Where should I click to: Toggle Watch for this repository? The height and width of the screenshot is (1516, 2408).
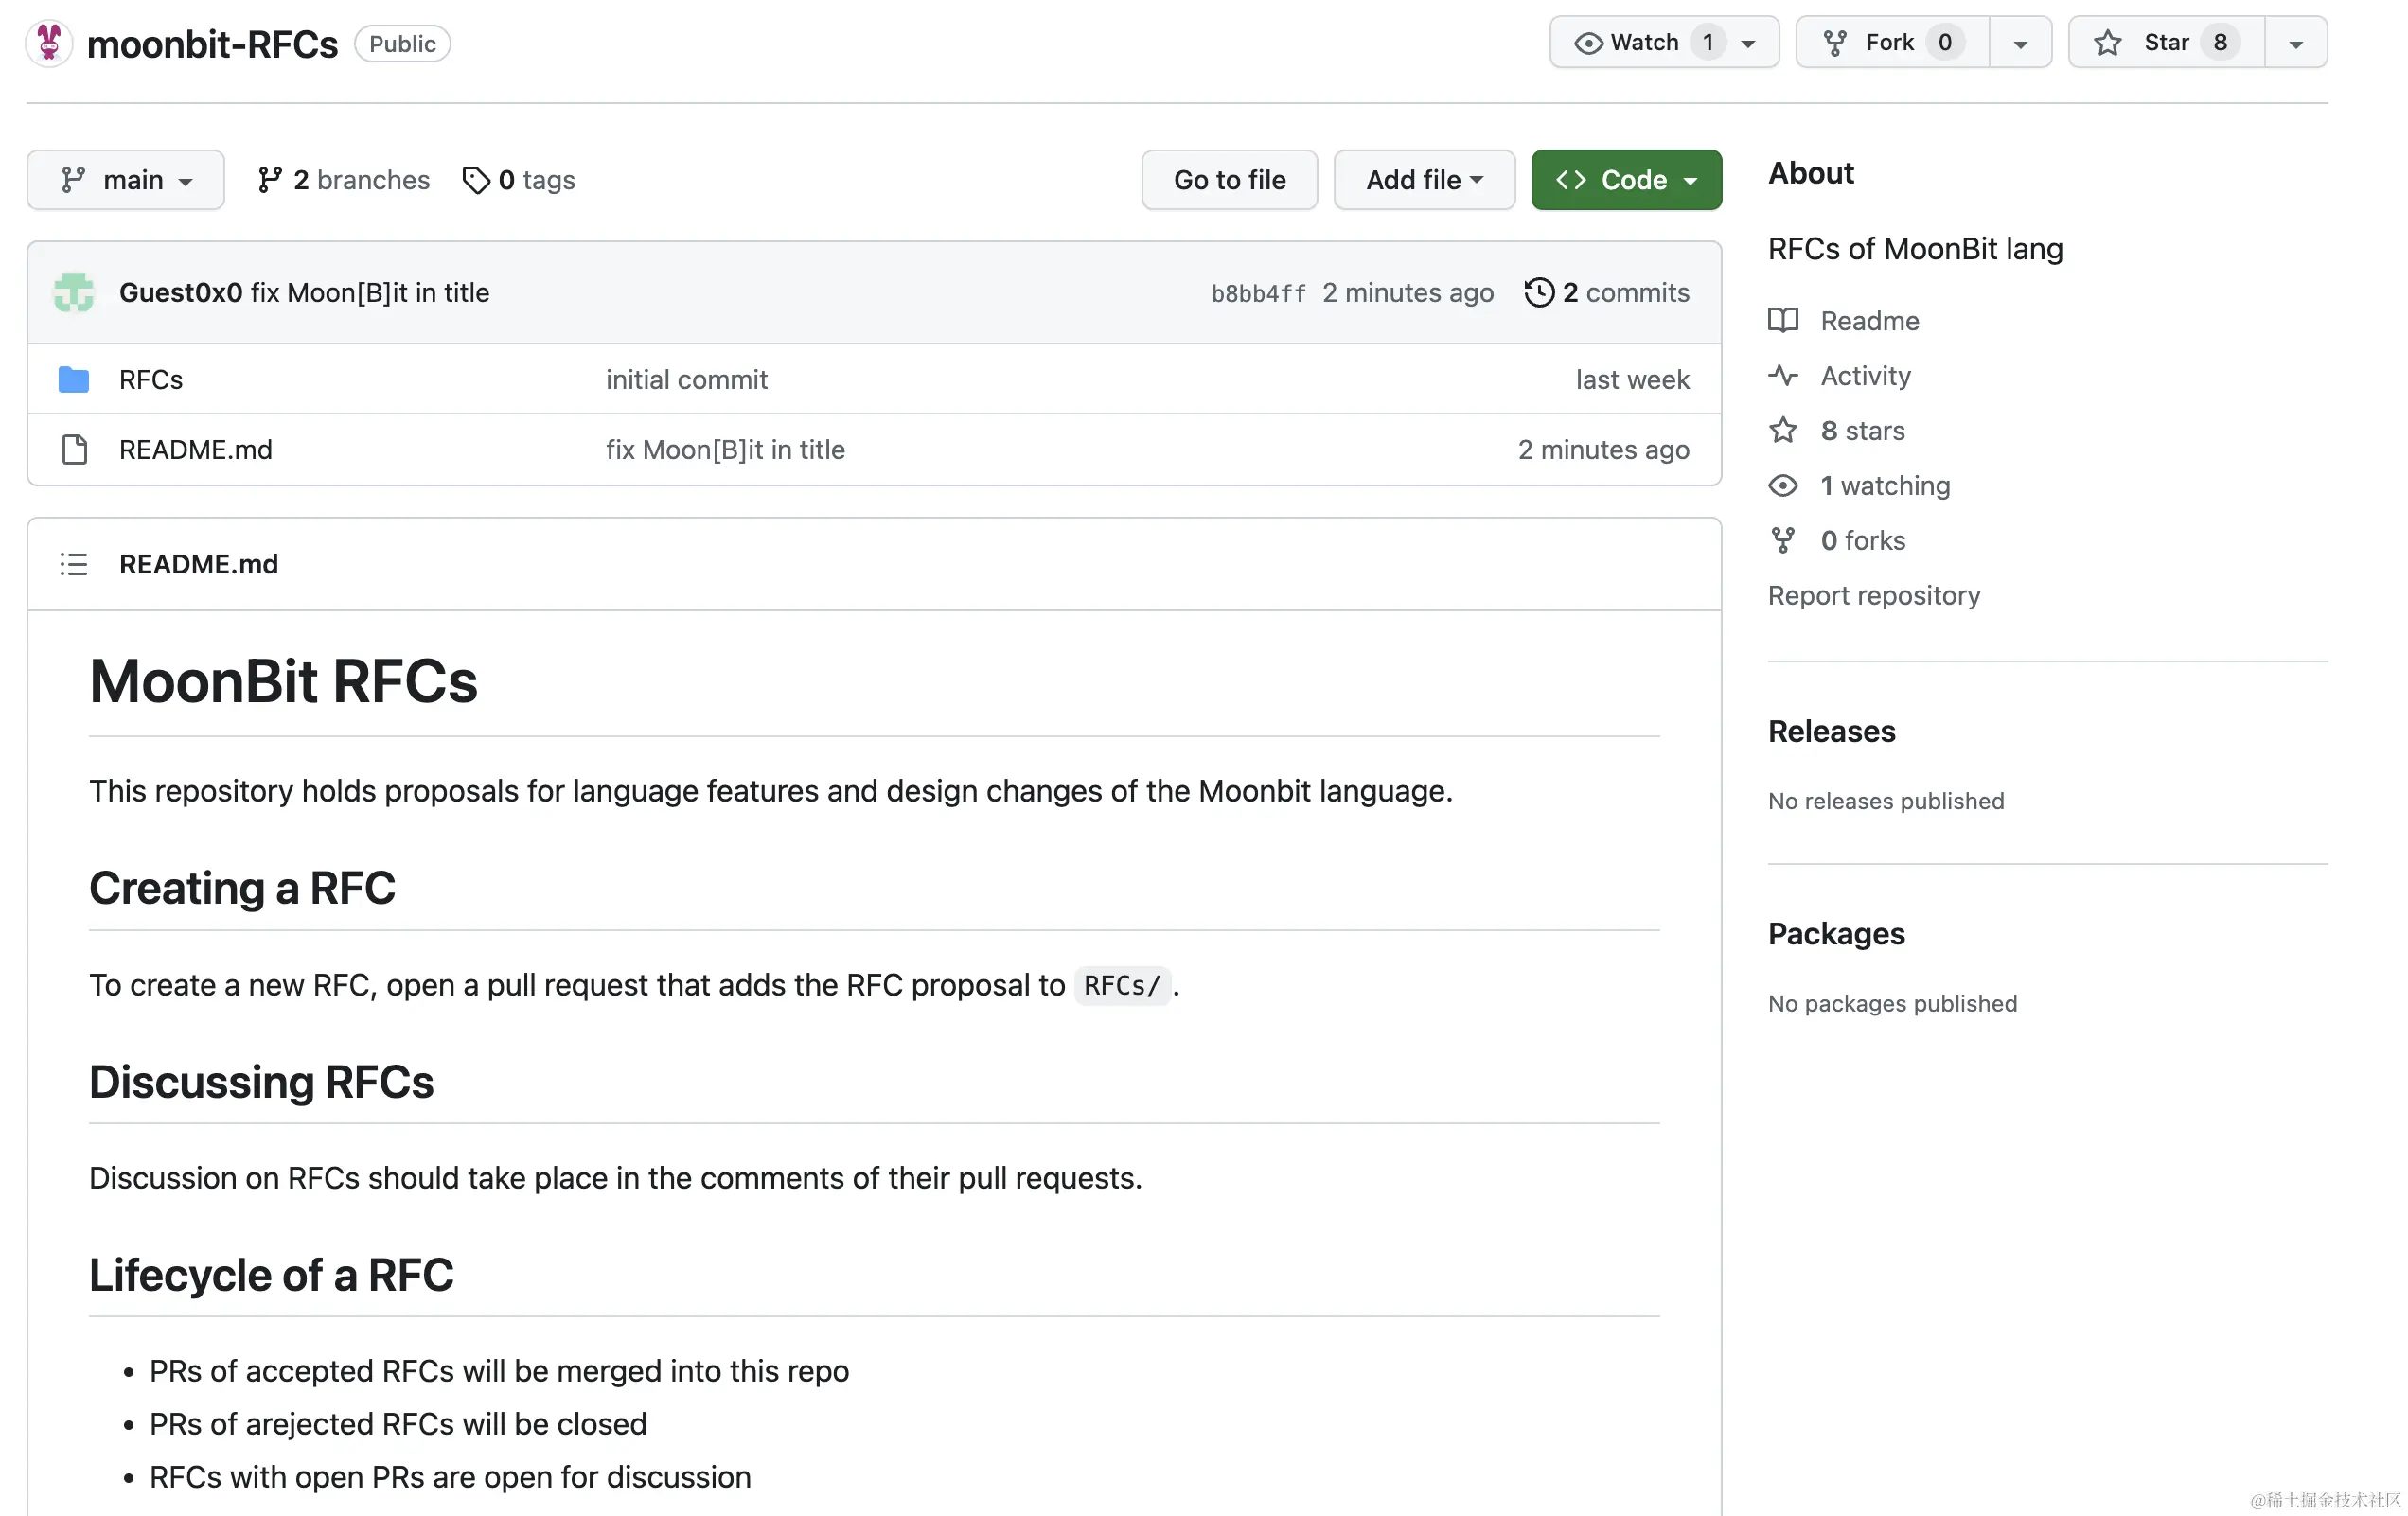point(1644,42)
